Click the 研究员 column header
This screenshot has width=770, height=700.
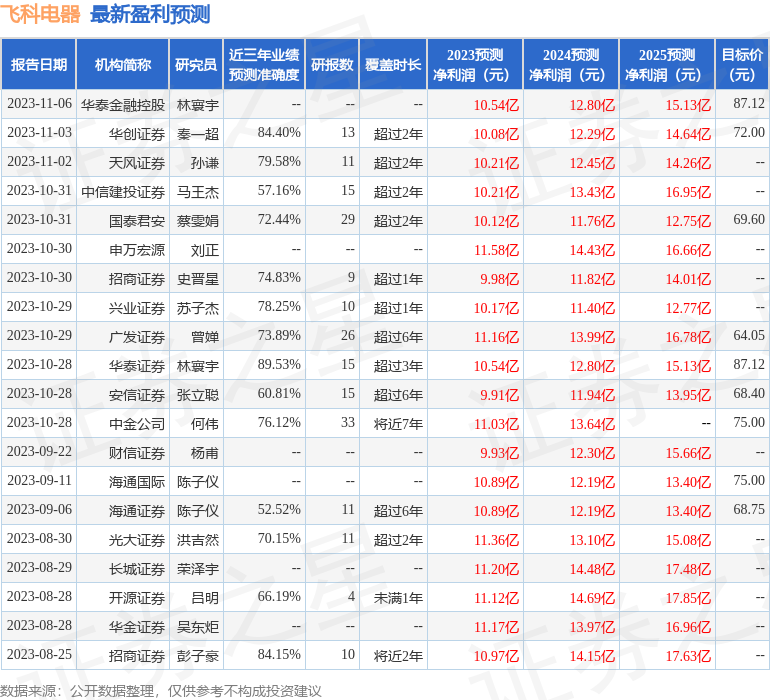pos(196,64)
